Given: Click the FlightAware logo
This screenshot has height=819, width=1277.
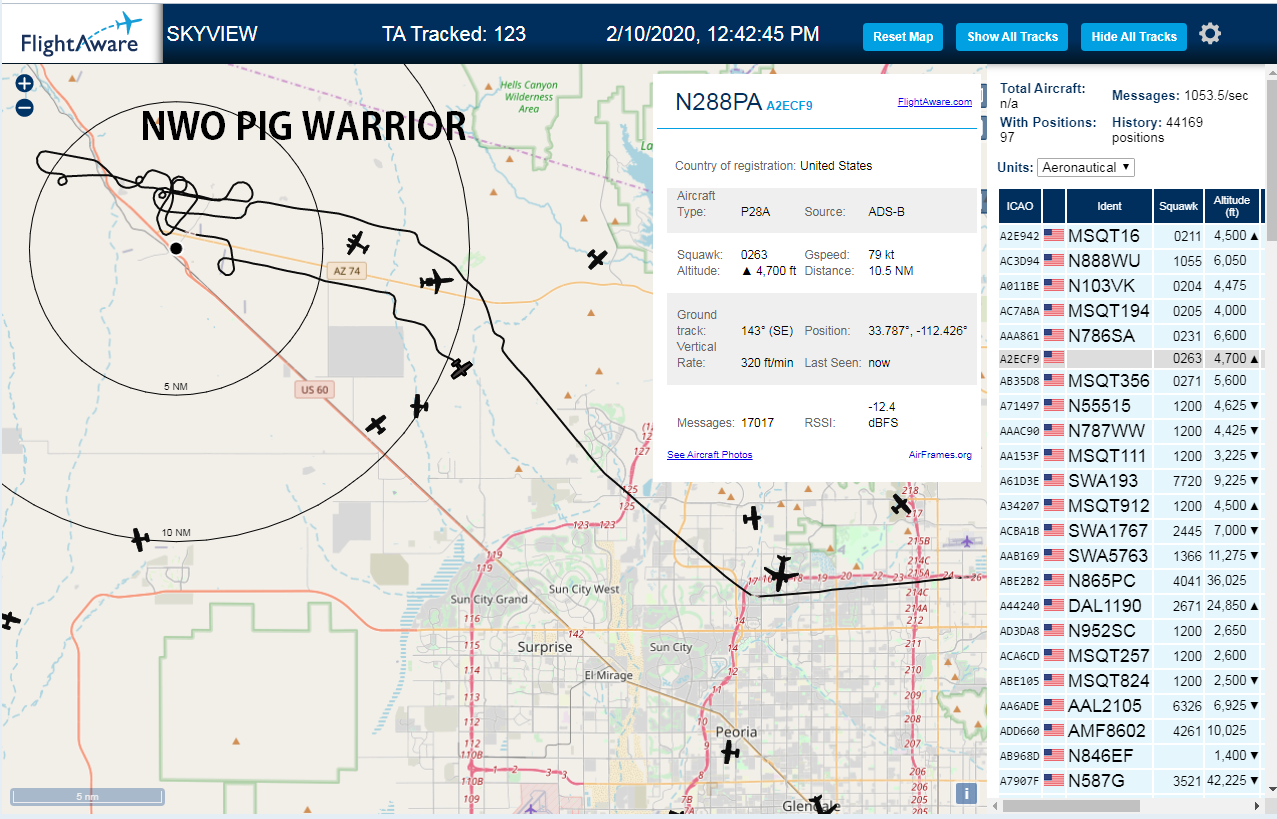Looking at the screenshot, I should 82,35.
